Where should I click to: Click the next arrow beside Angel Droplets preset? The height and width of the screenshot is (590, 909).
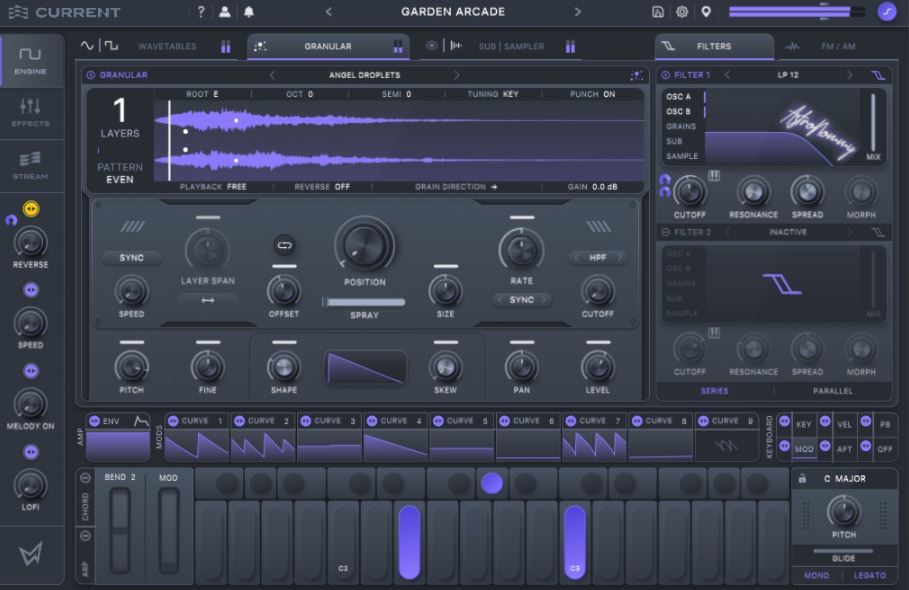[x=458, y=75]
